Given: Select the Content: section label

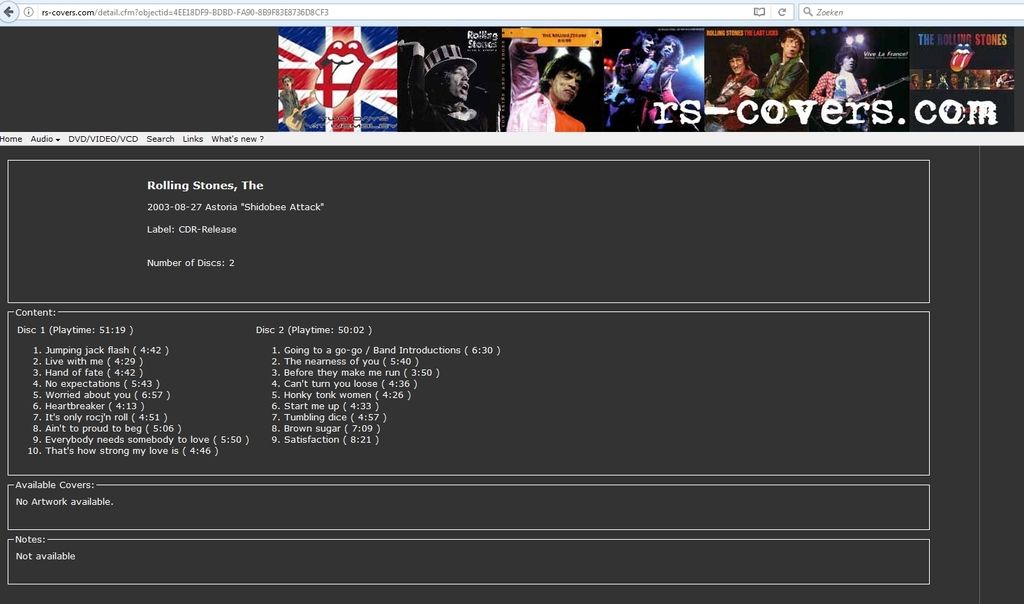Looking at the screenshot, I should pyautogui.click(x=35, y=313).
